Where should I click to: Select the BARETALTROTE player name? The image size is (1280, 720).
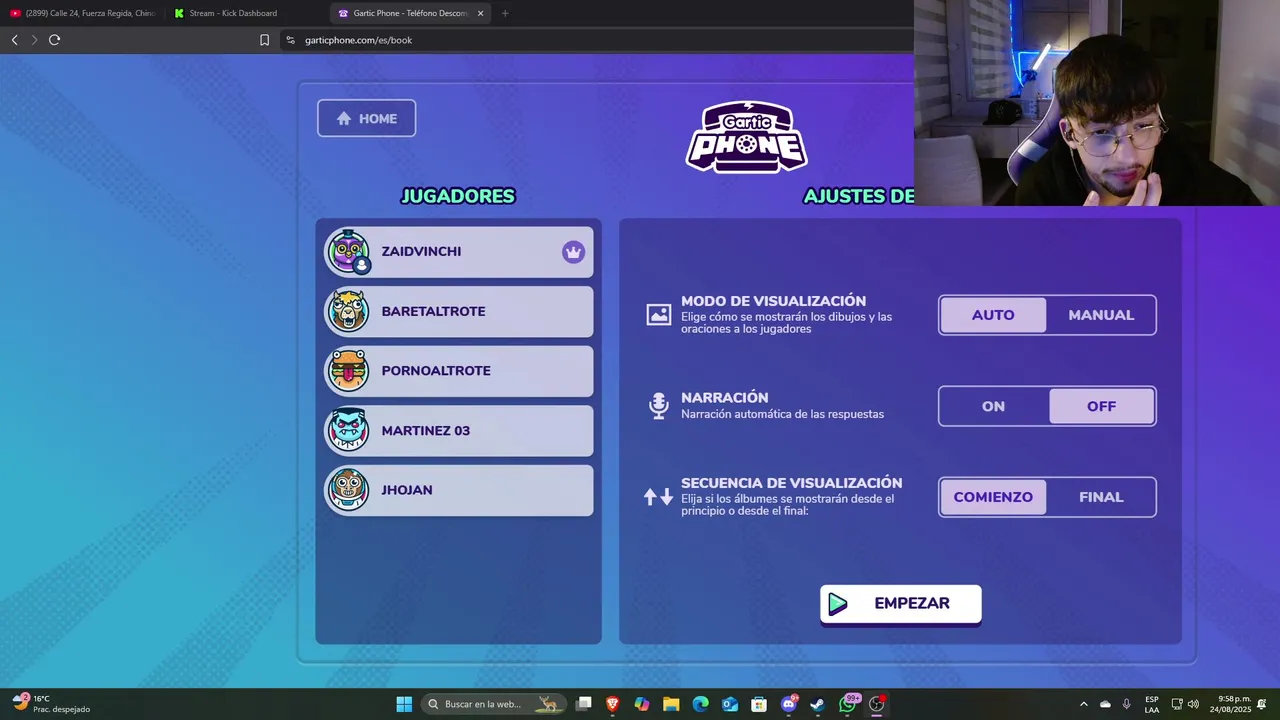coord(433,311)
